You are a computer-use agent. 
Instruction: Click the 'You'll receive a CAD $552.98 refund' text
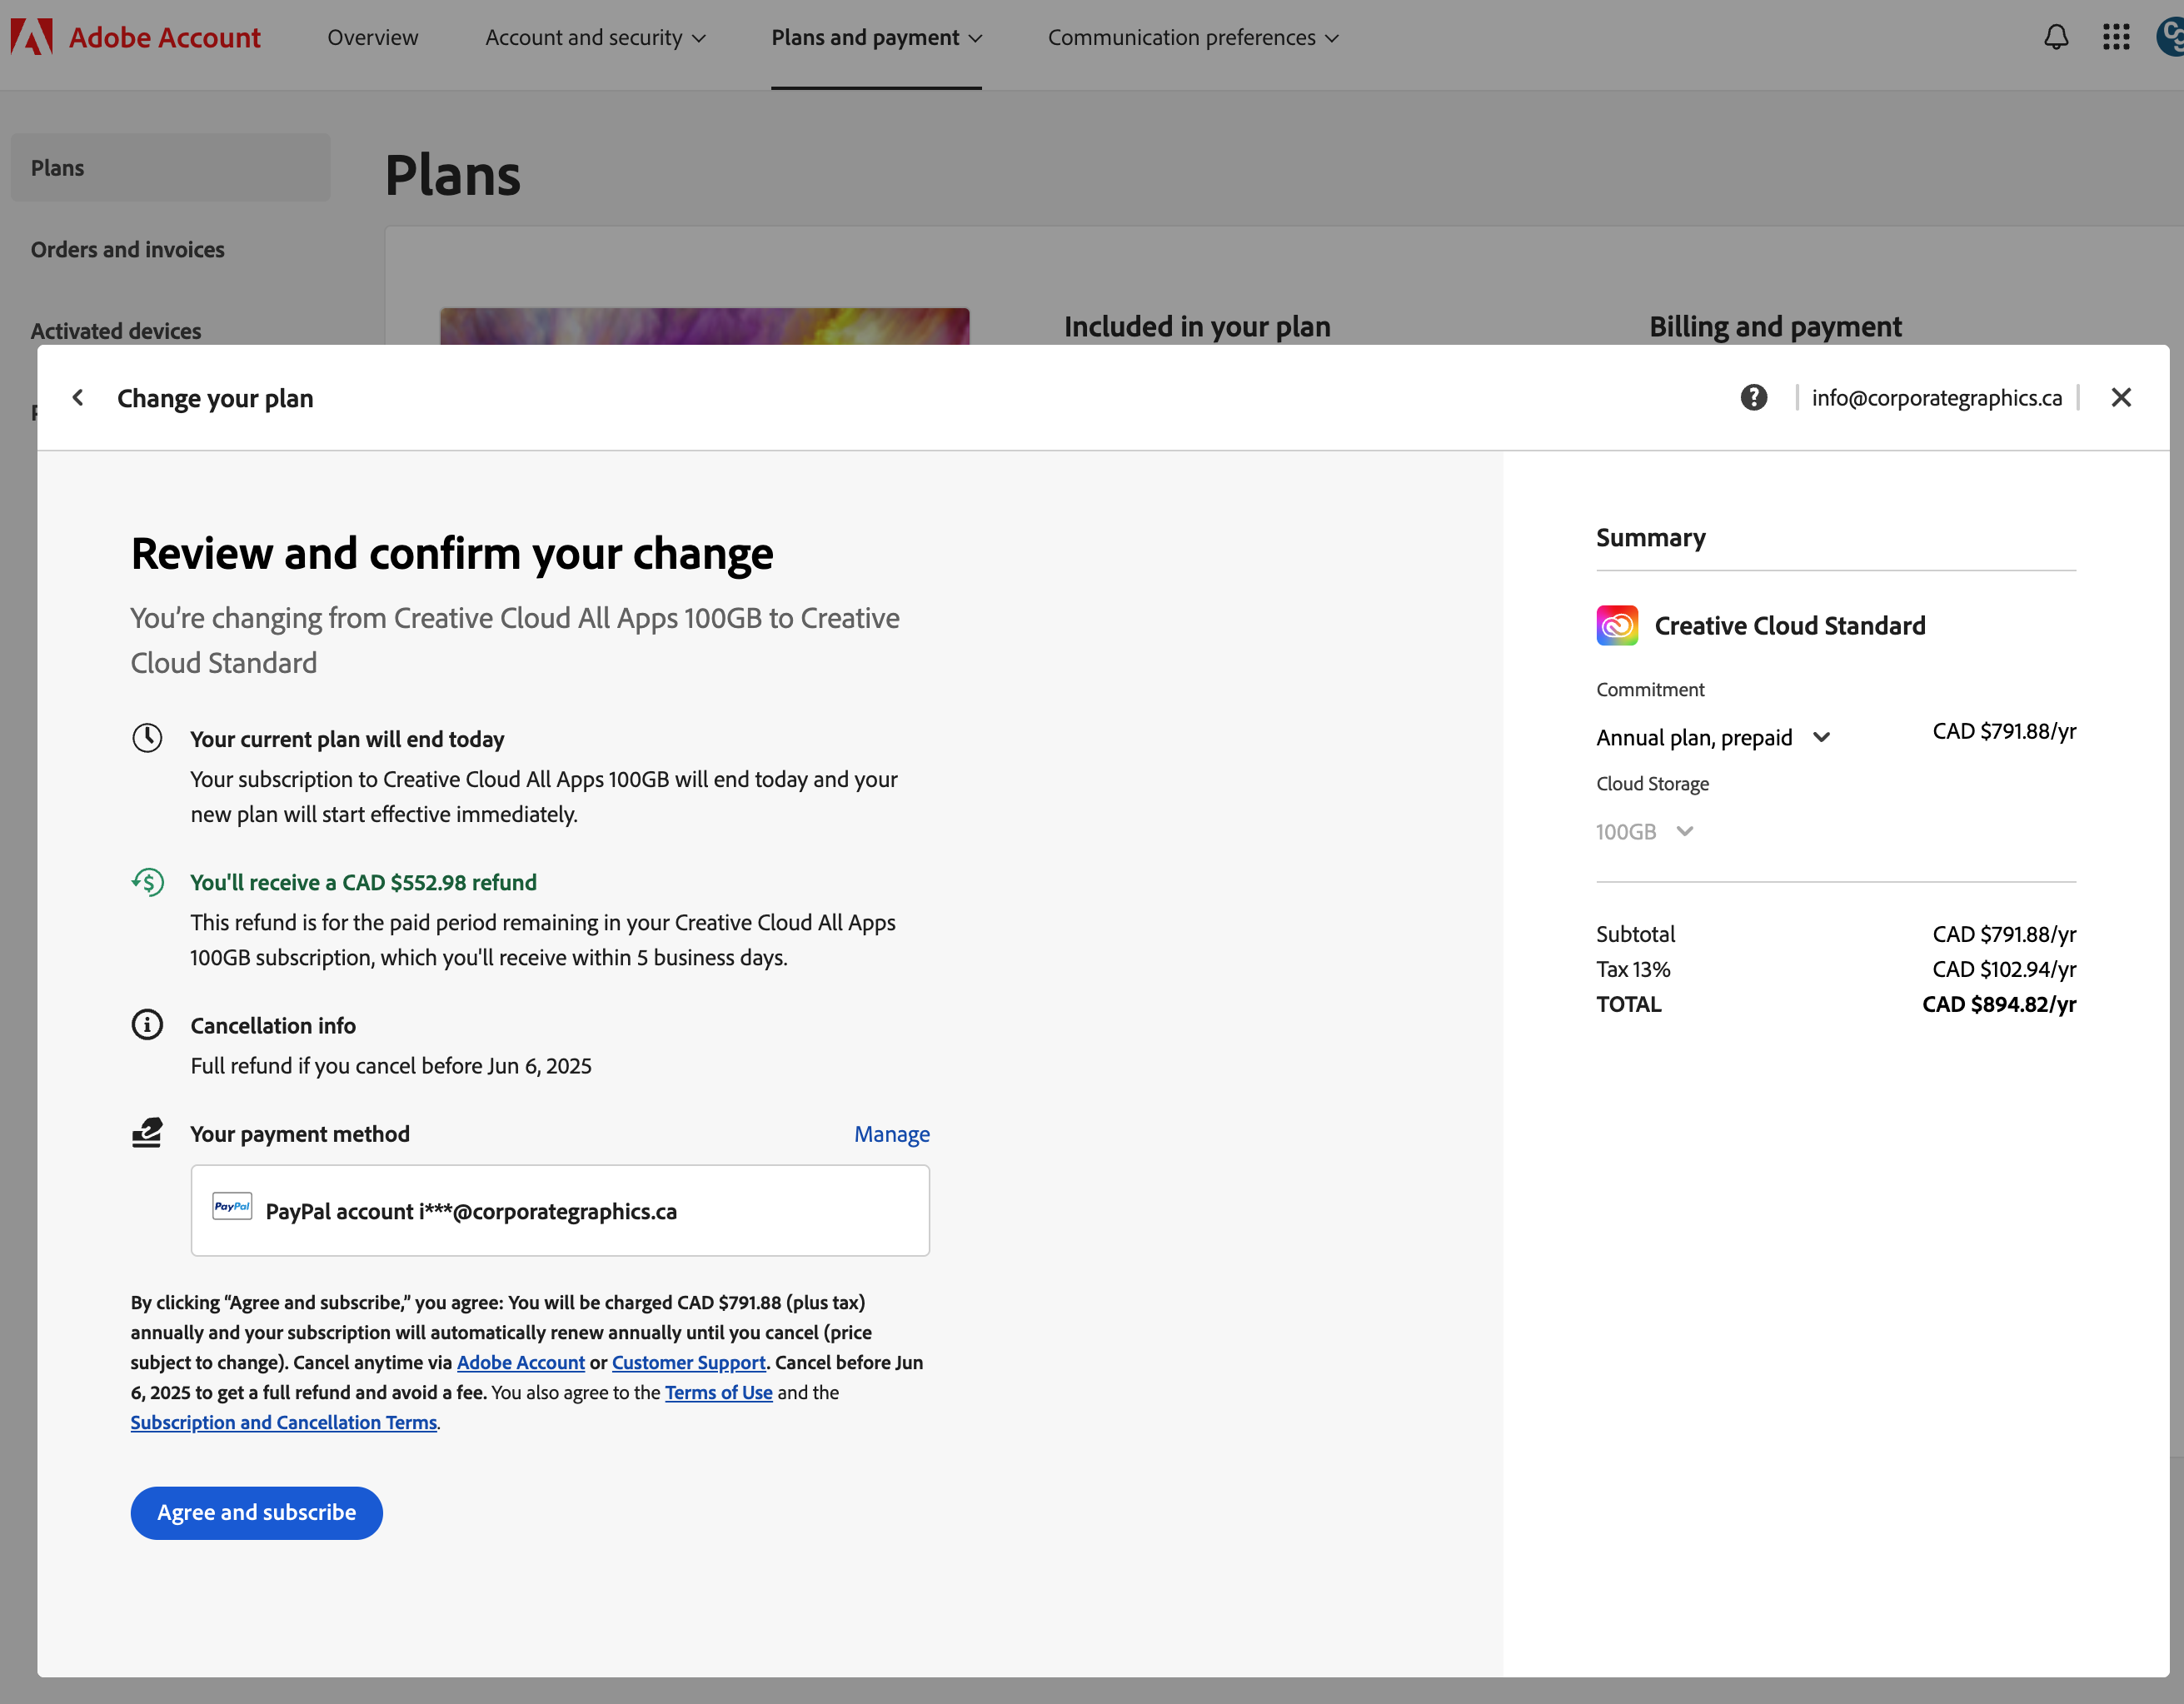(364, 882)
